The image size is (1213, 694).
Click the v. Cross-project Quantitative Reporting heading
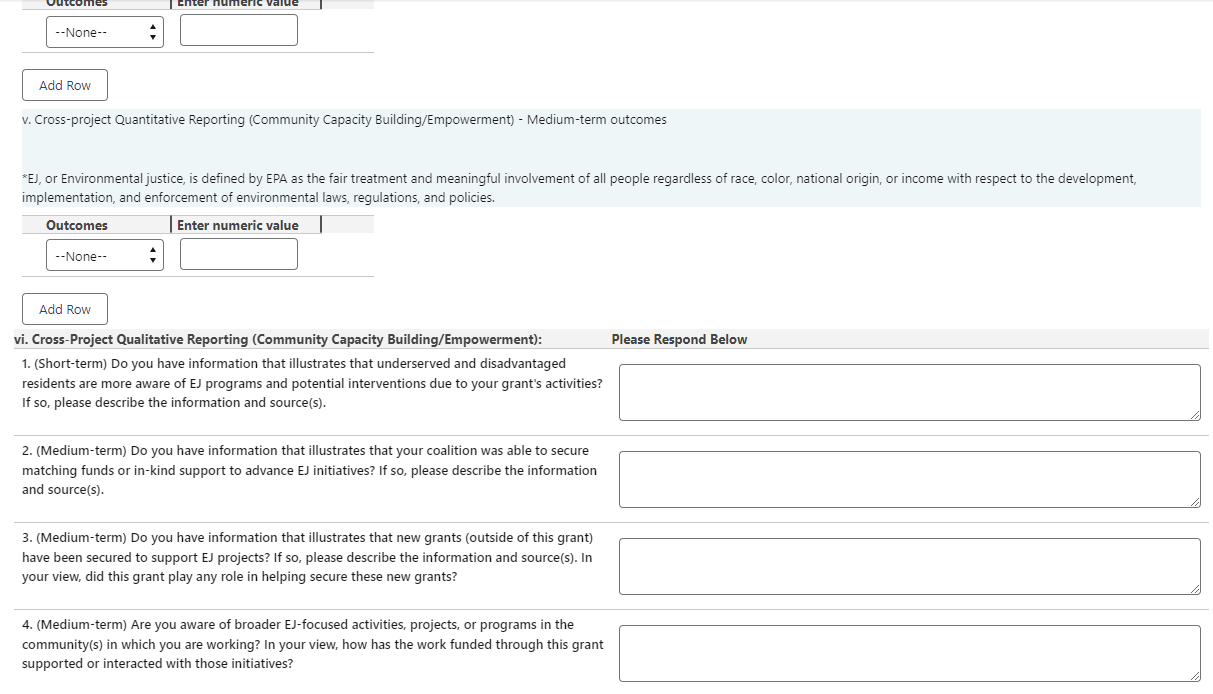click(x=344, y=120)
